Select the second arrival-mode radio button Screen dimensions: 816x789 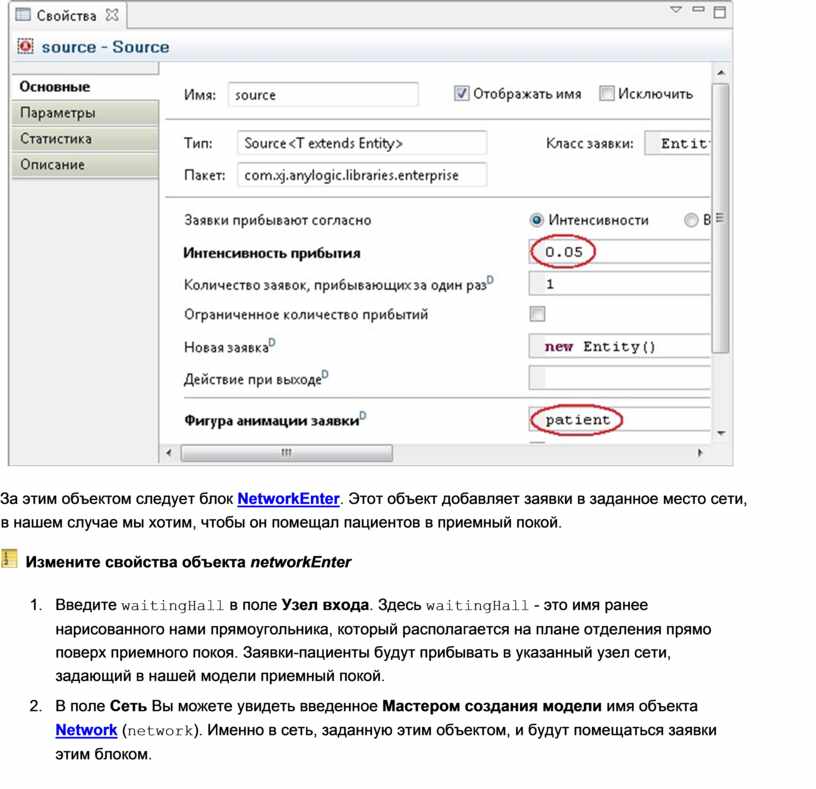point(691,220)
